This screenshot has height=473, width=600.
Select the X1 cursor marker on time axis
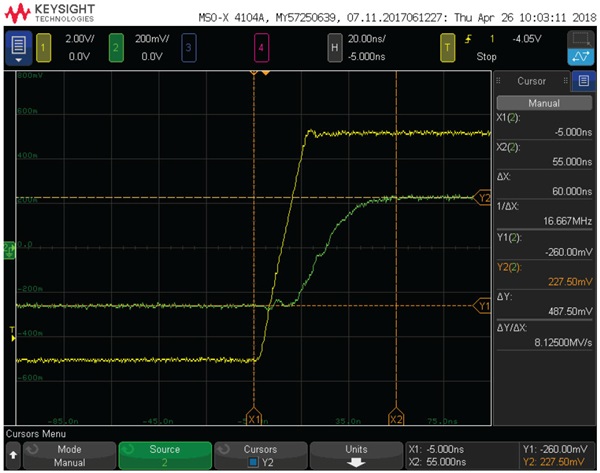[254, 417]
